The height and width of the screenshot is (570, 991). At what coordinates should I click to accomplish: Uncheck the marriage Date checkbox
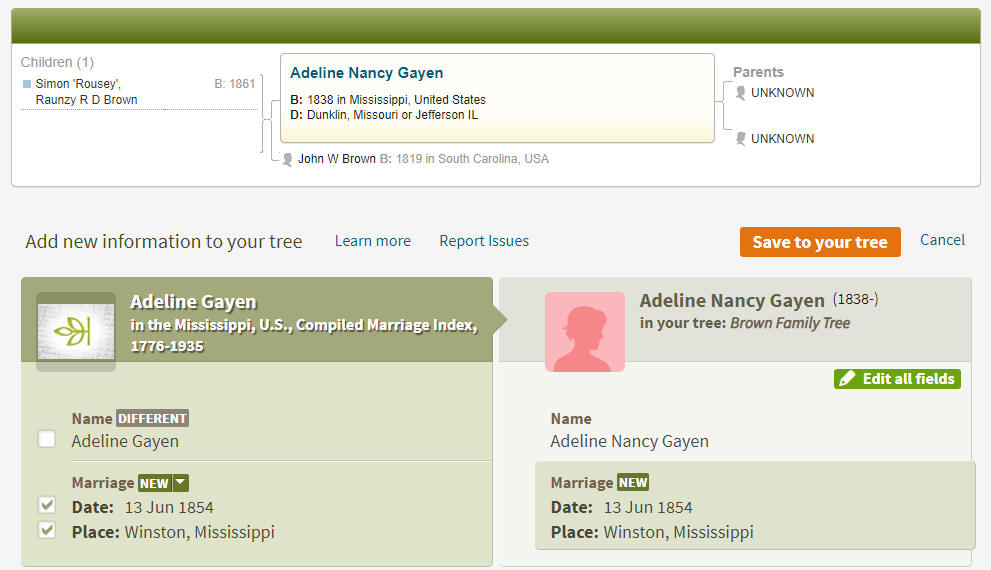click(47, 504)
